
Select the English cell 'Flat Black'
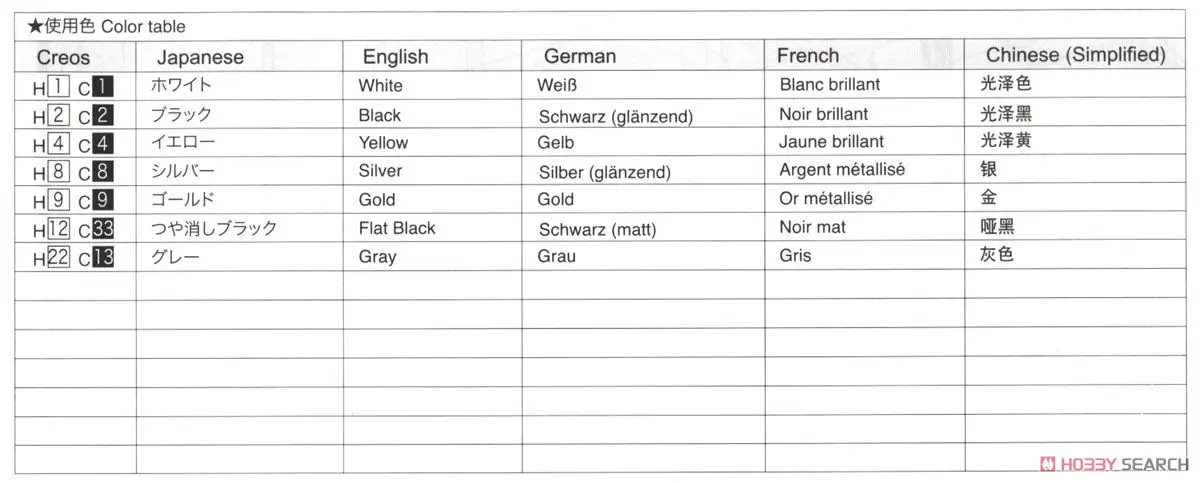(397, 228)
